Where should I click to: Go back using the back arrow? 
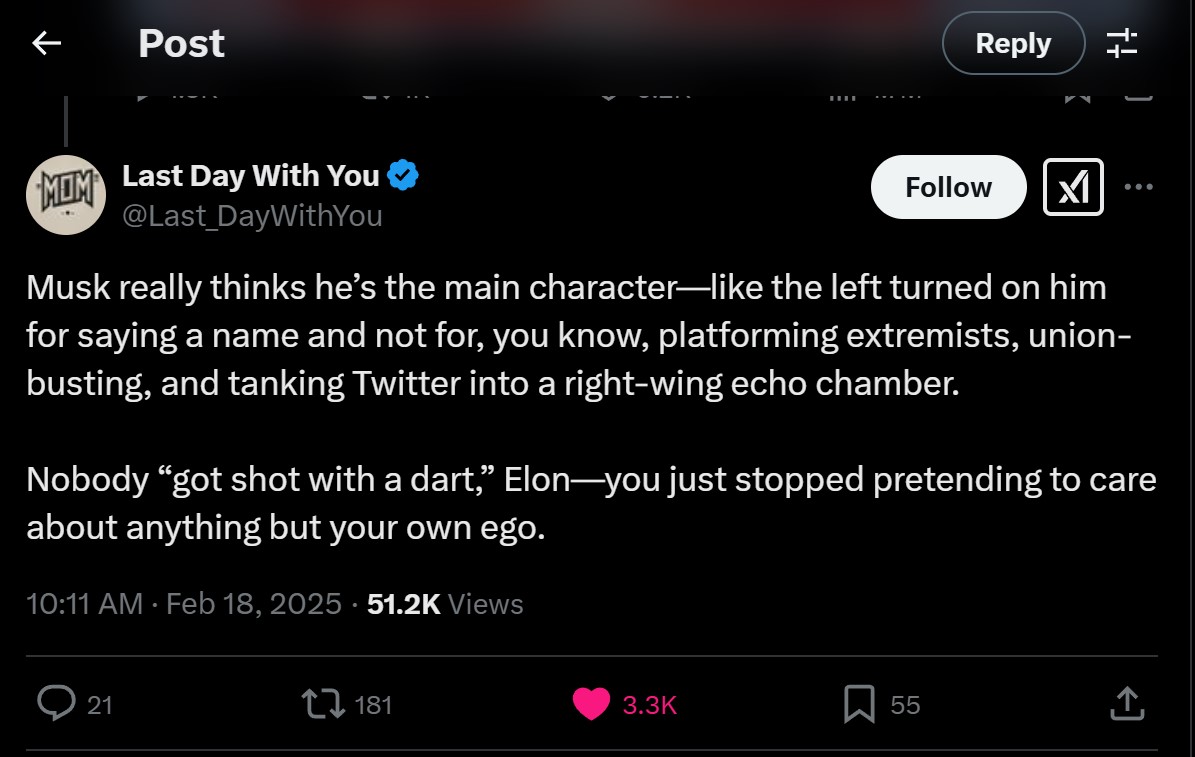coord(47,43)
